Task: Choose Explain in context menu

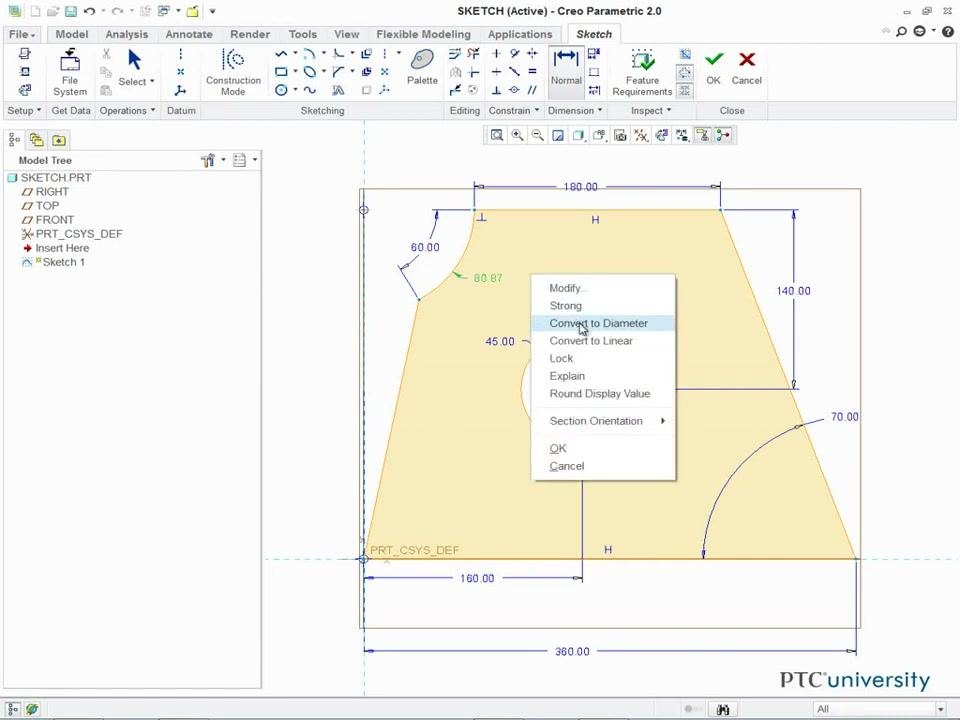Action: pyautogui.click(x=604, y=377)
